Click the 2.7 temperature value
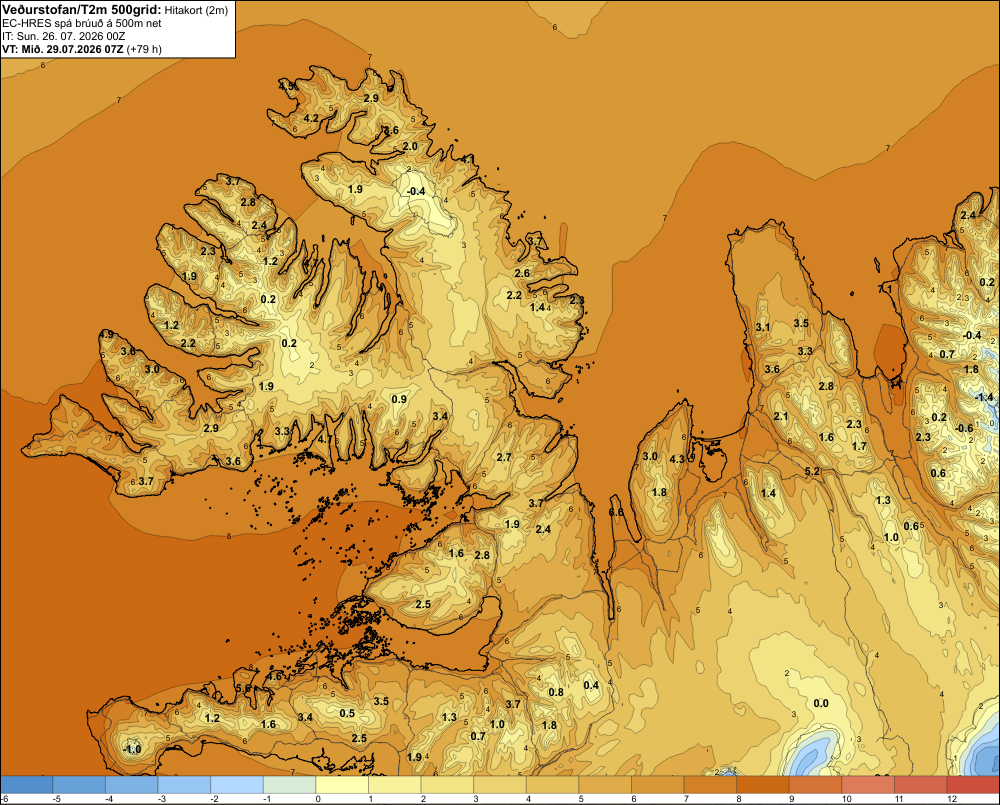 point(504,457)
